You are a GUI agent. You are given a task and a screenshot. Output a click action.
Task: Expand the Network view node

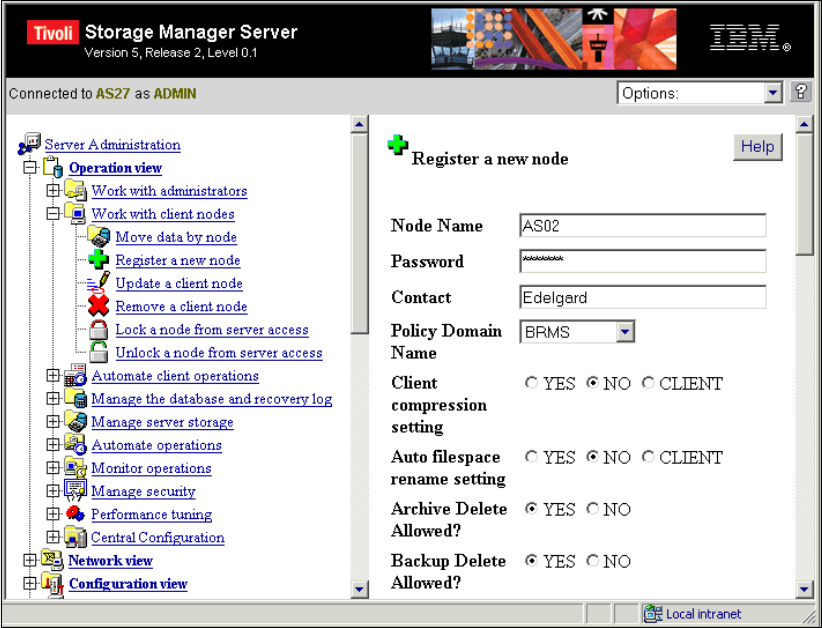30,560
